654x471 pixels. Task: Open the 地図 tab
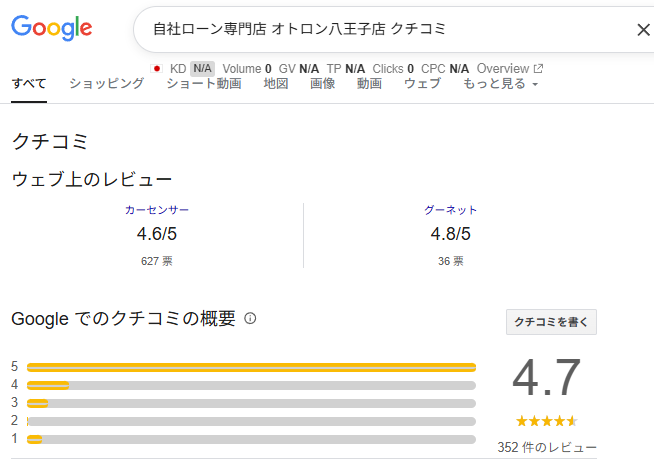click(276, 84)
